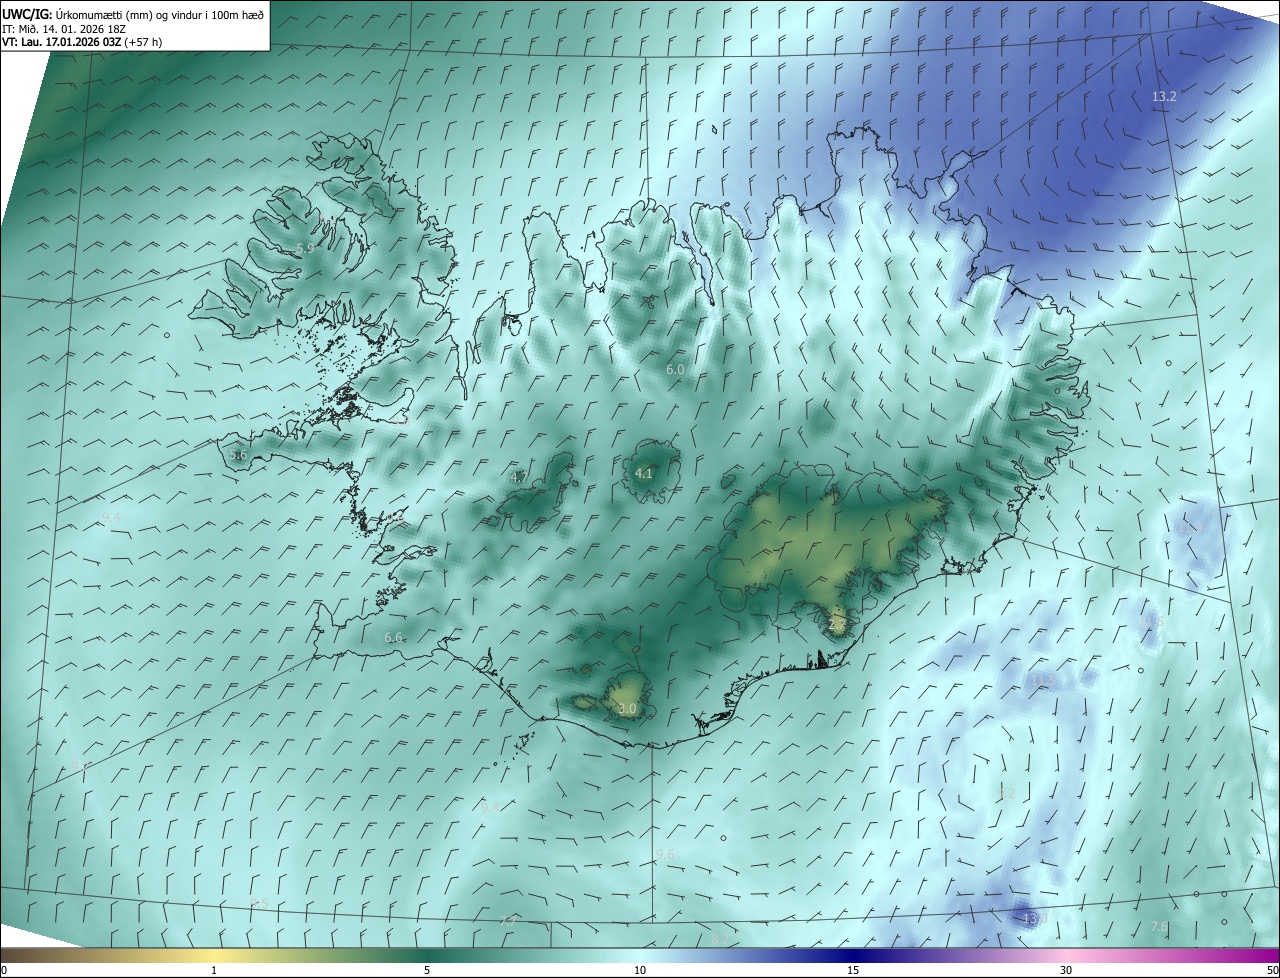
Task: Click the 4.7 value label on the glacier
Action: (519, 478)
